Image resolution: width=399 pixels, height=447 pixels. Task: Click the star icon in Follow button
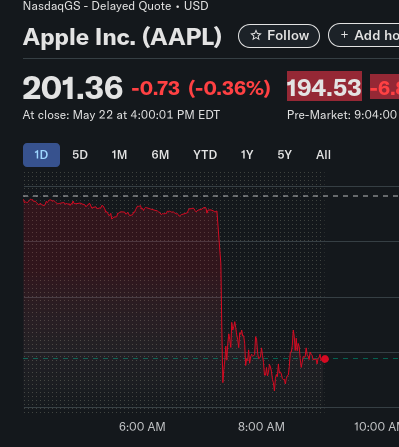256,36
